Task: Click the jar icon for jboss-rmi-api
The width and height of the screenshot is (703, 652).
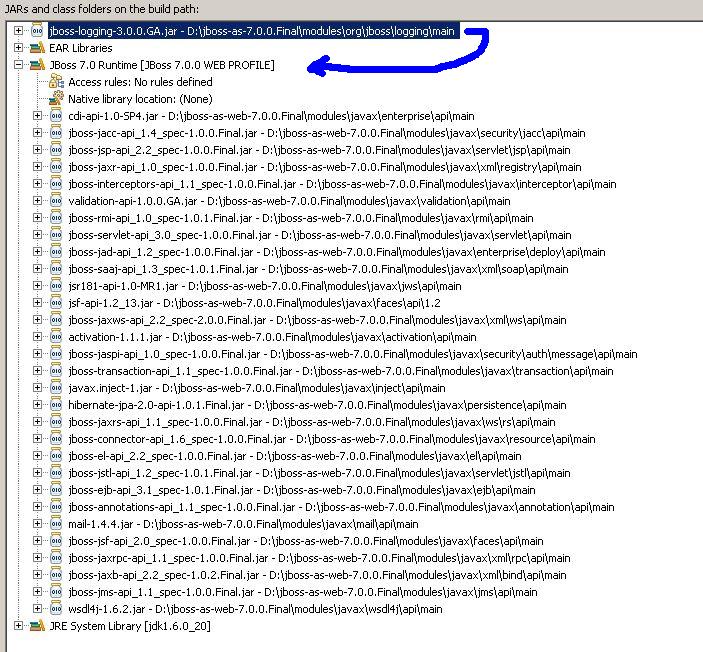Action: (56, 218)
